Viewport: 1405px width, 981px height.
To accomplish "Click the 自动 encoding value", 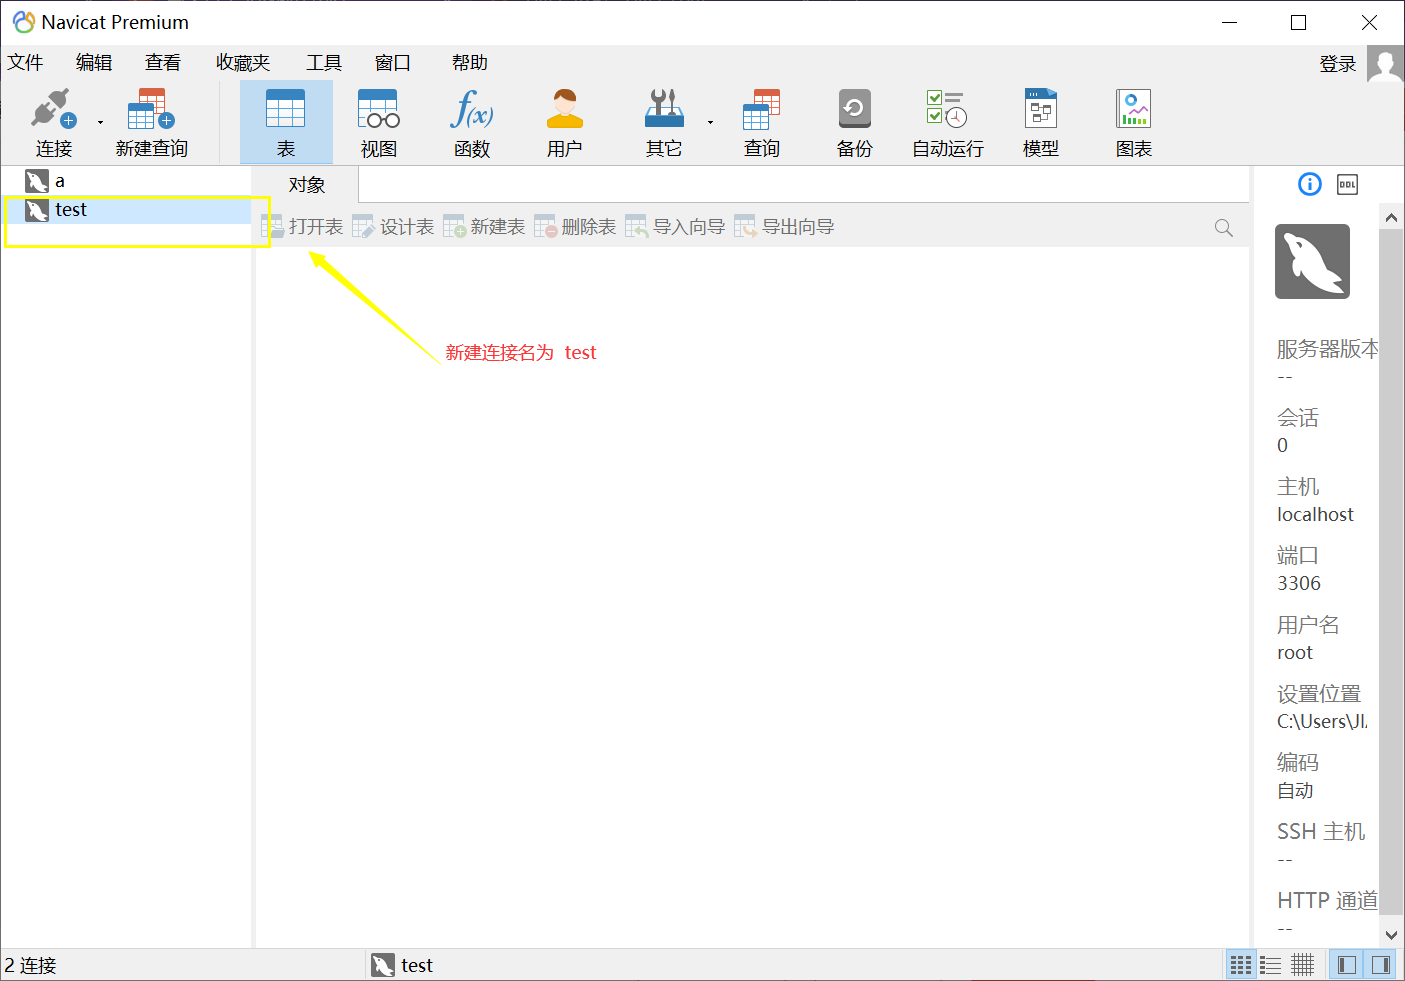I will coord(1295,790).
